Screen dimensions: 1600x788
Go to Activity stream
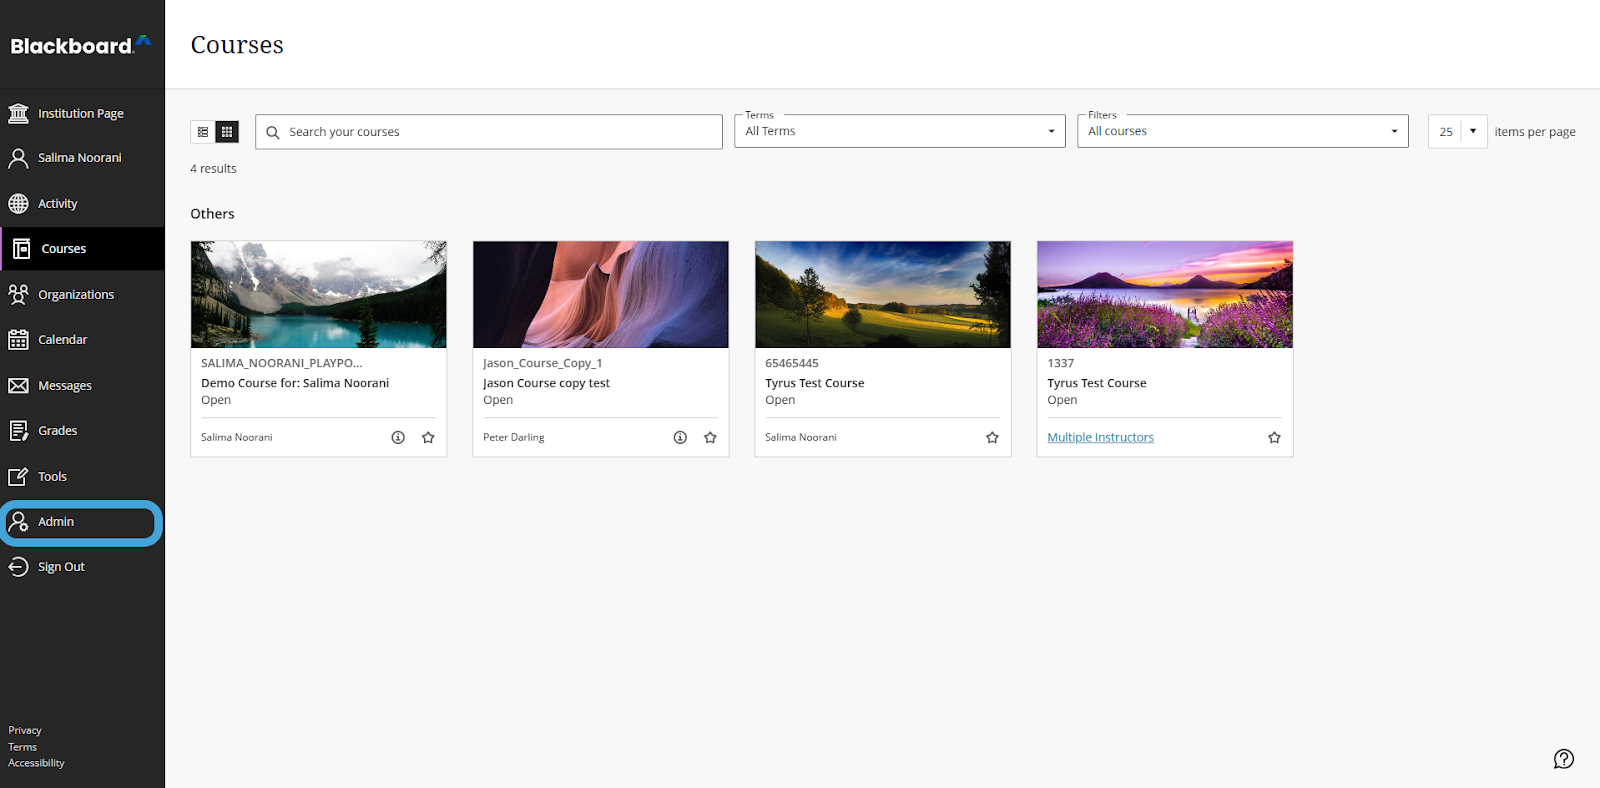[x=81, y=203]
